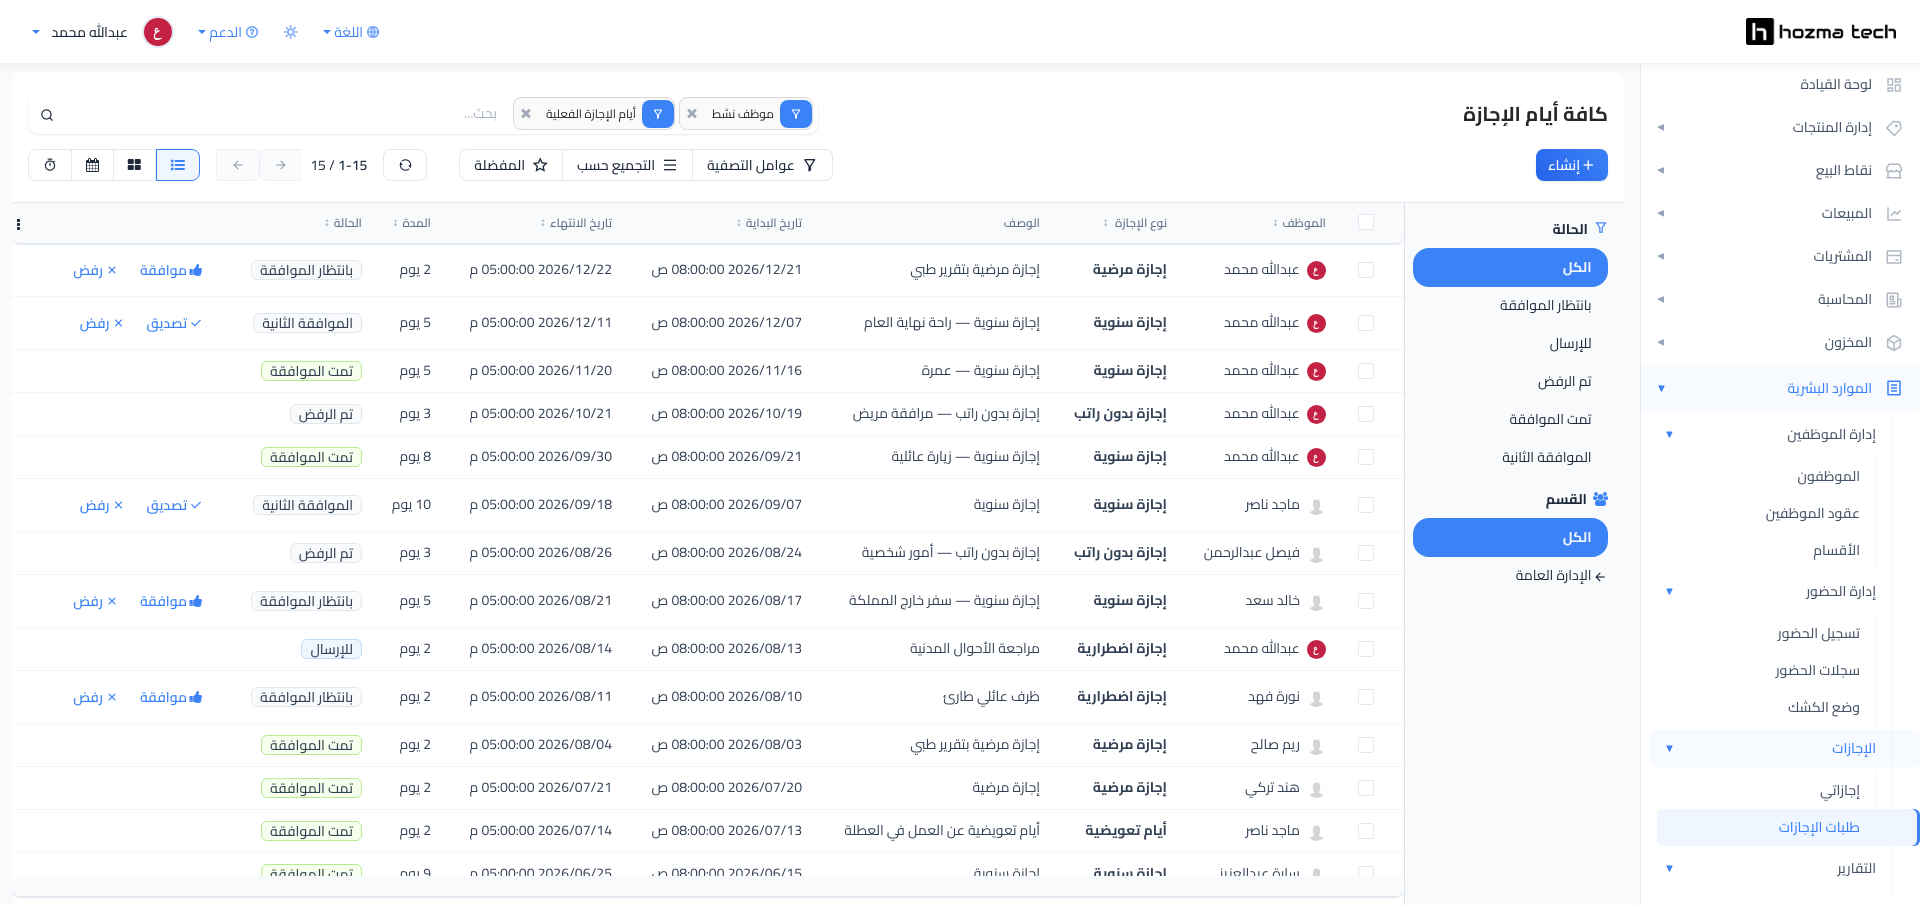Click رفض for the 2026/12/21 row
1920x905 pixels.
[x=95, y=270]
